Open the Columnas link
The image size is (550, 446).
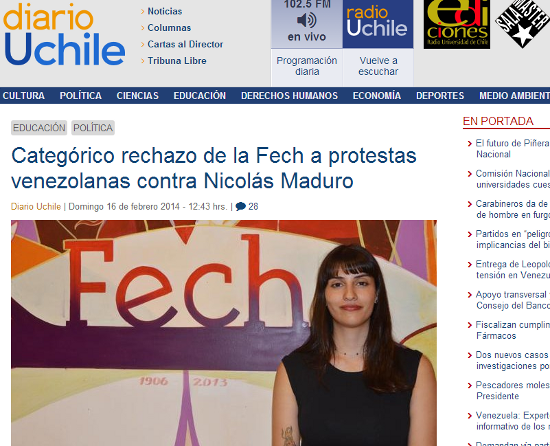point(169,28)
